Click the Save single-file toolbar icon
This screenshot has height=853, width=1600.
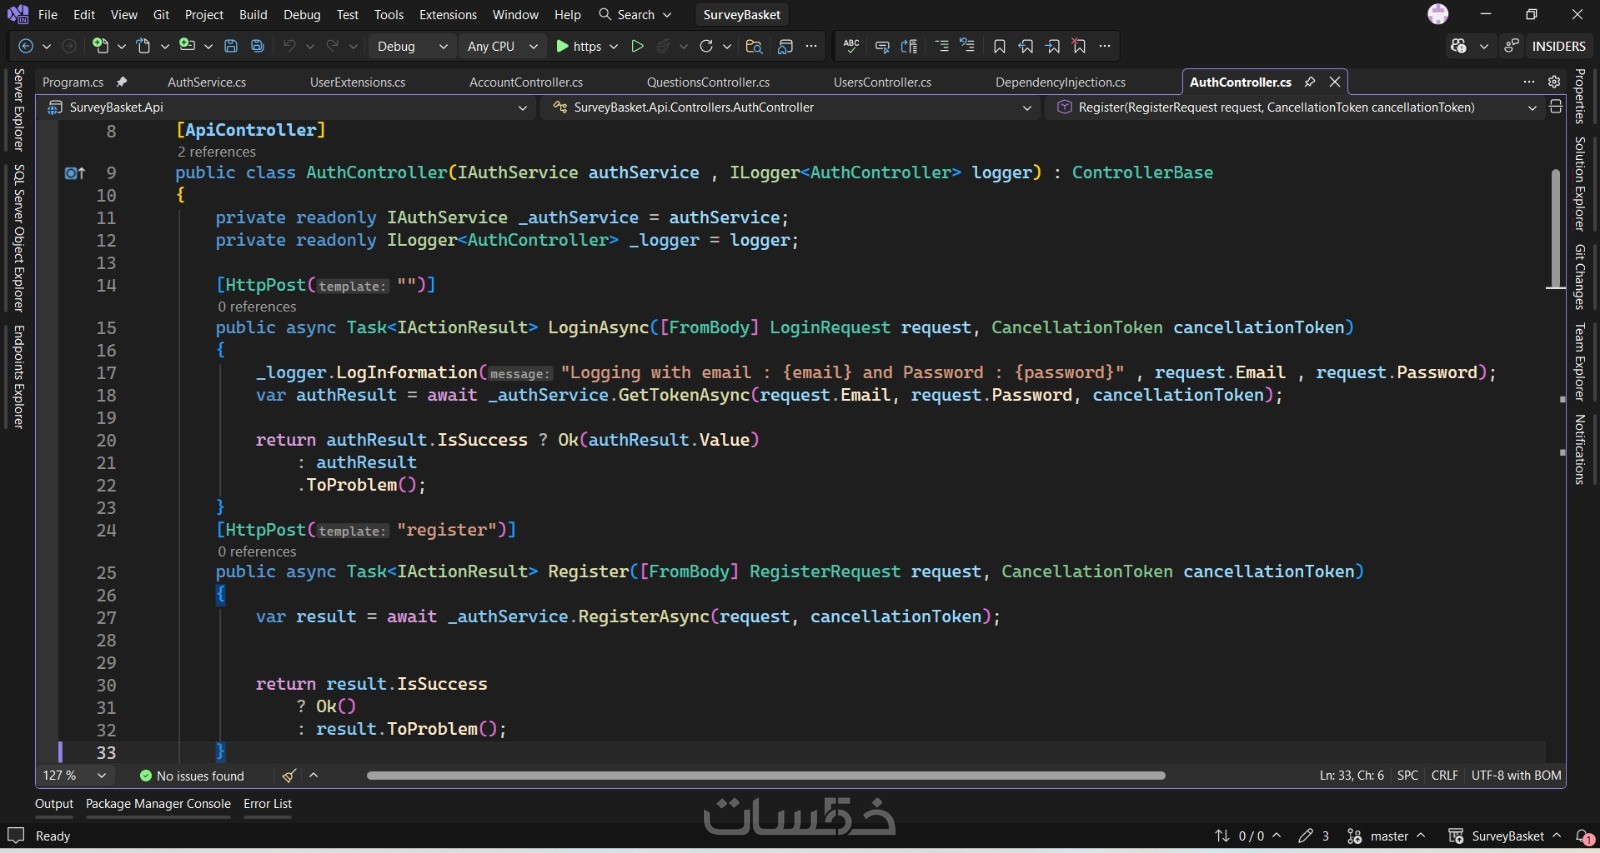(231, 46)
